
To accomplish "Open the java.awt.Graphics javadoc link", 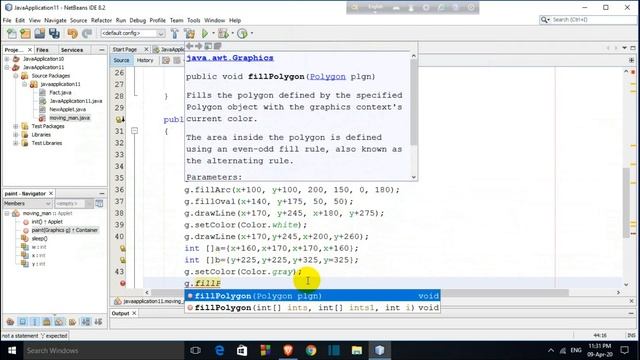I will [x=230, y=58].
